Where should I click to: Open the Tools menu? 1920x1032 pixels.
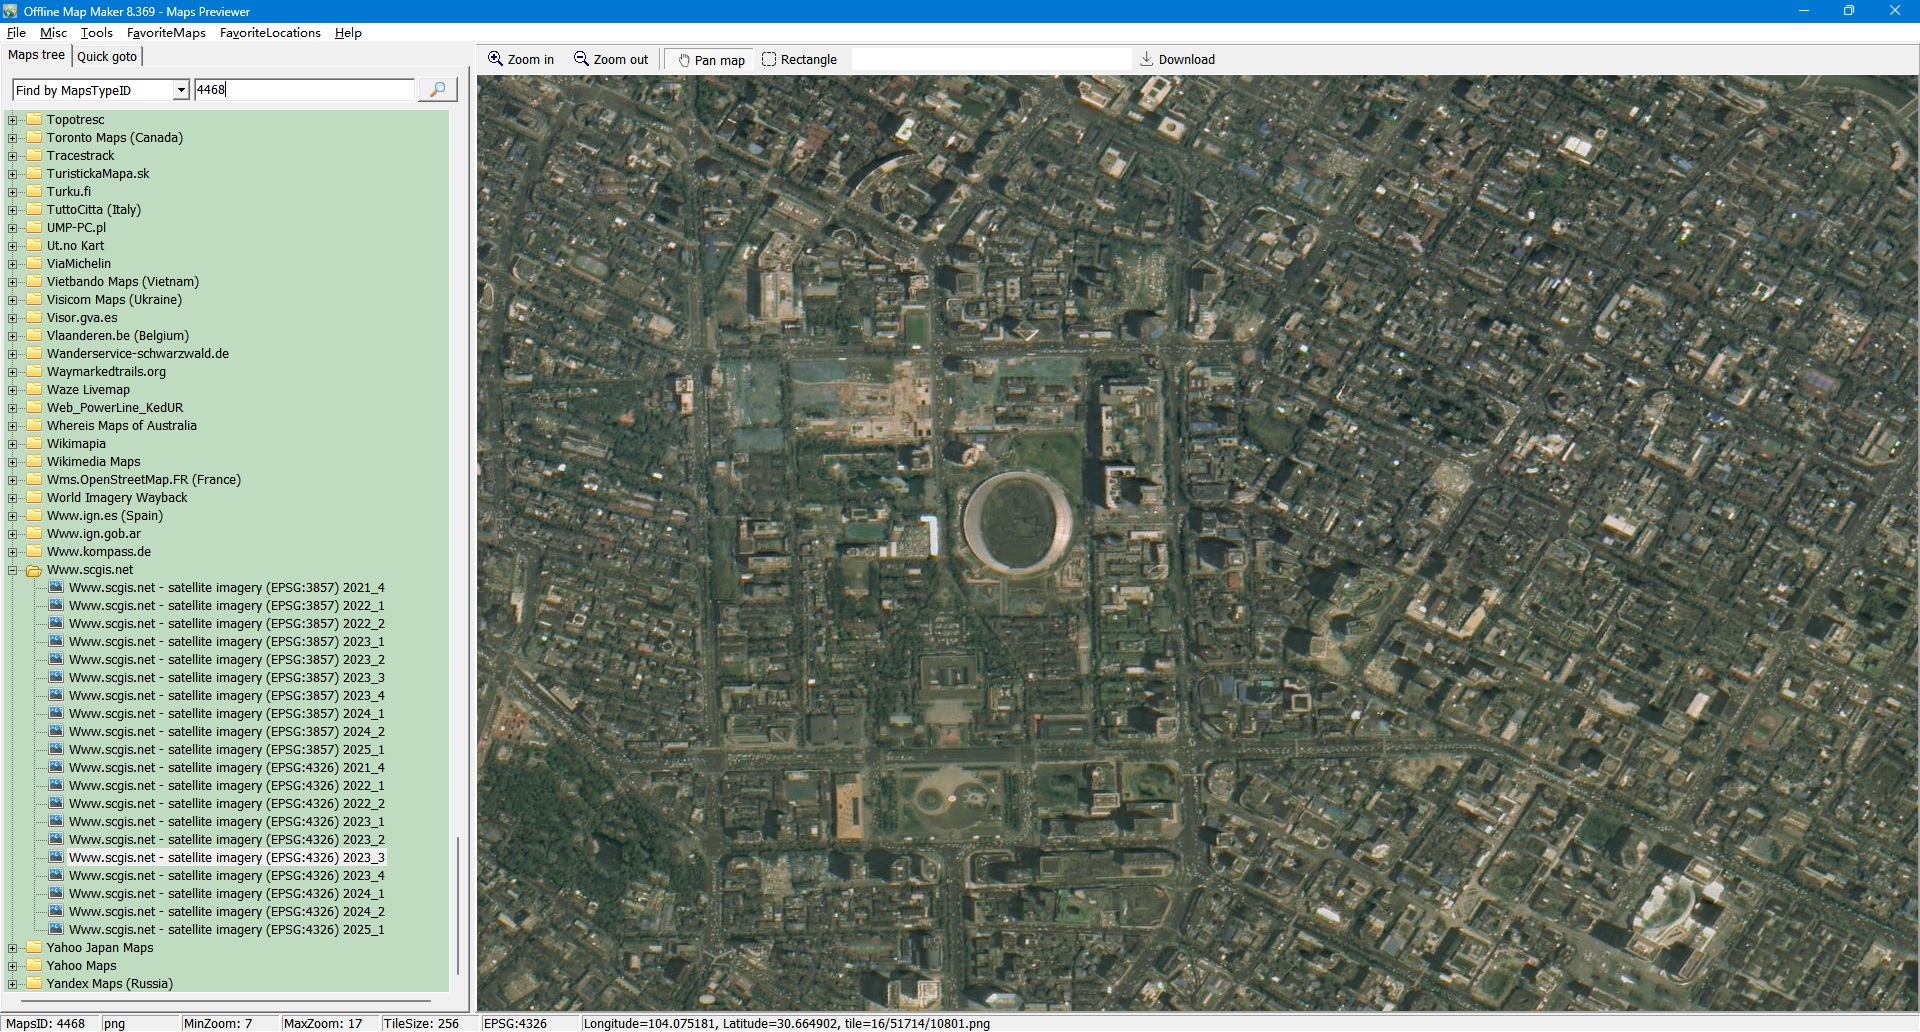(x=96, y=33)
